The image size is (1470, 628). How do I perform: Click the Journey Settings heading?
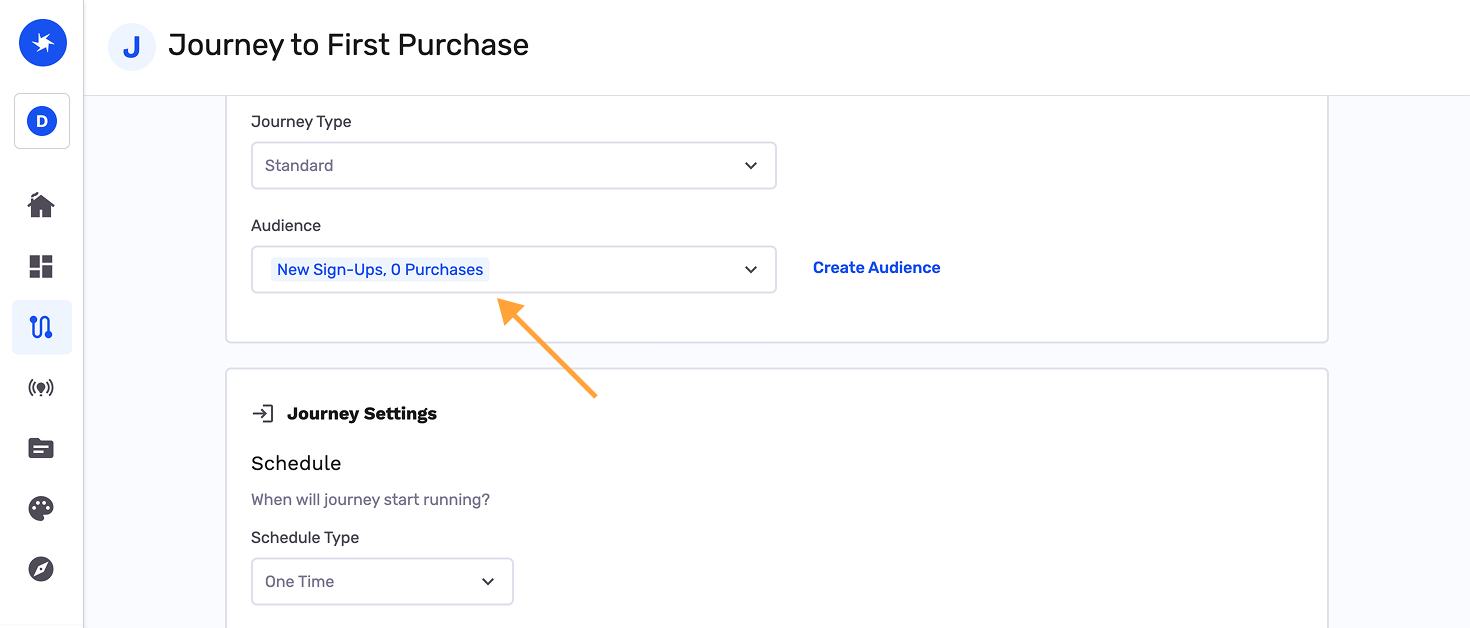[x=362, y=413]
